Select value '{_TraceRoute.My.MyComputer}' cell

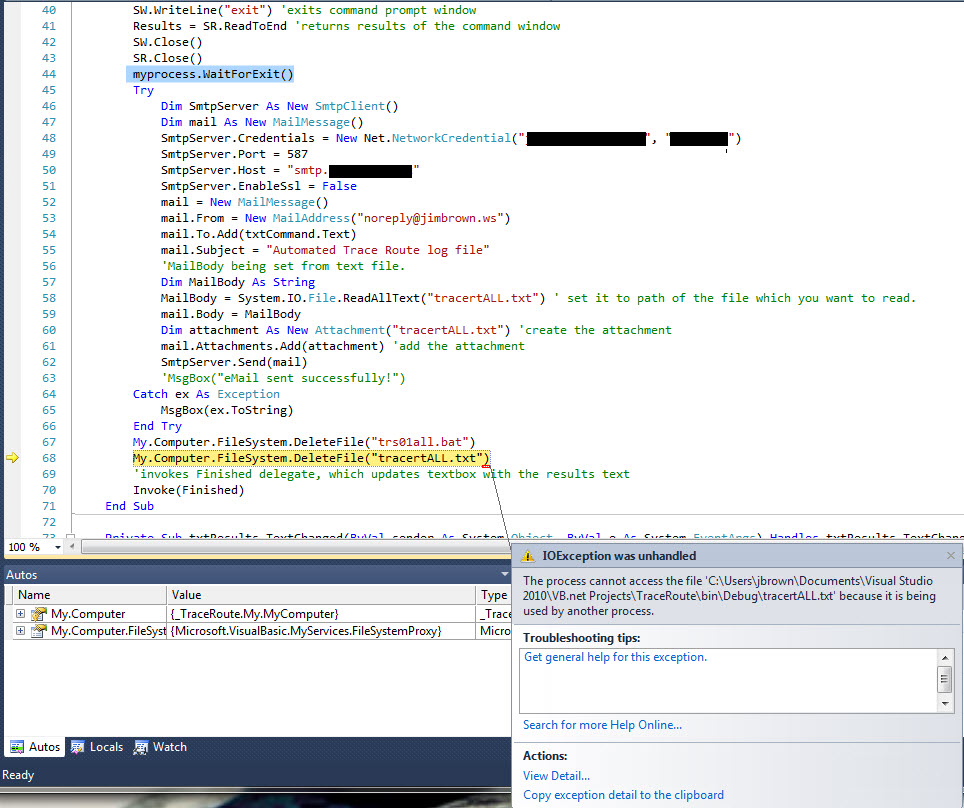click(320, 614)
